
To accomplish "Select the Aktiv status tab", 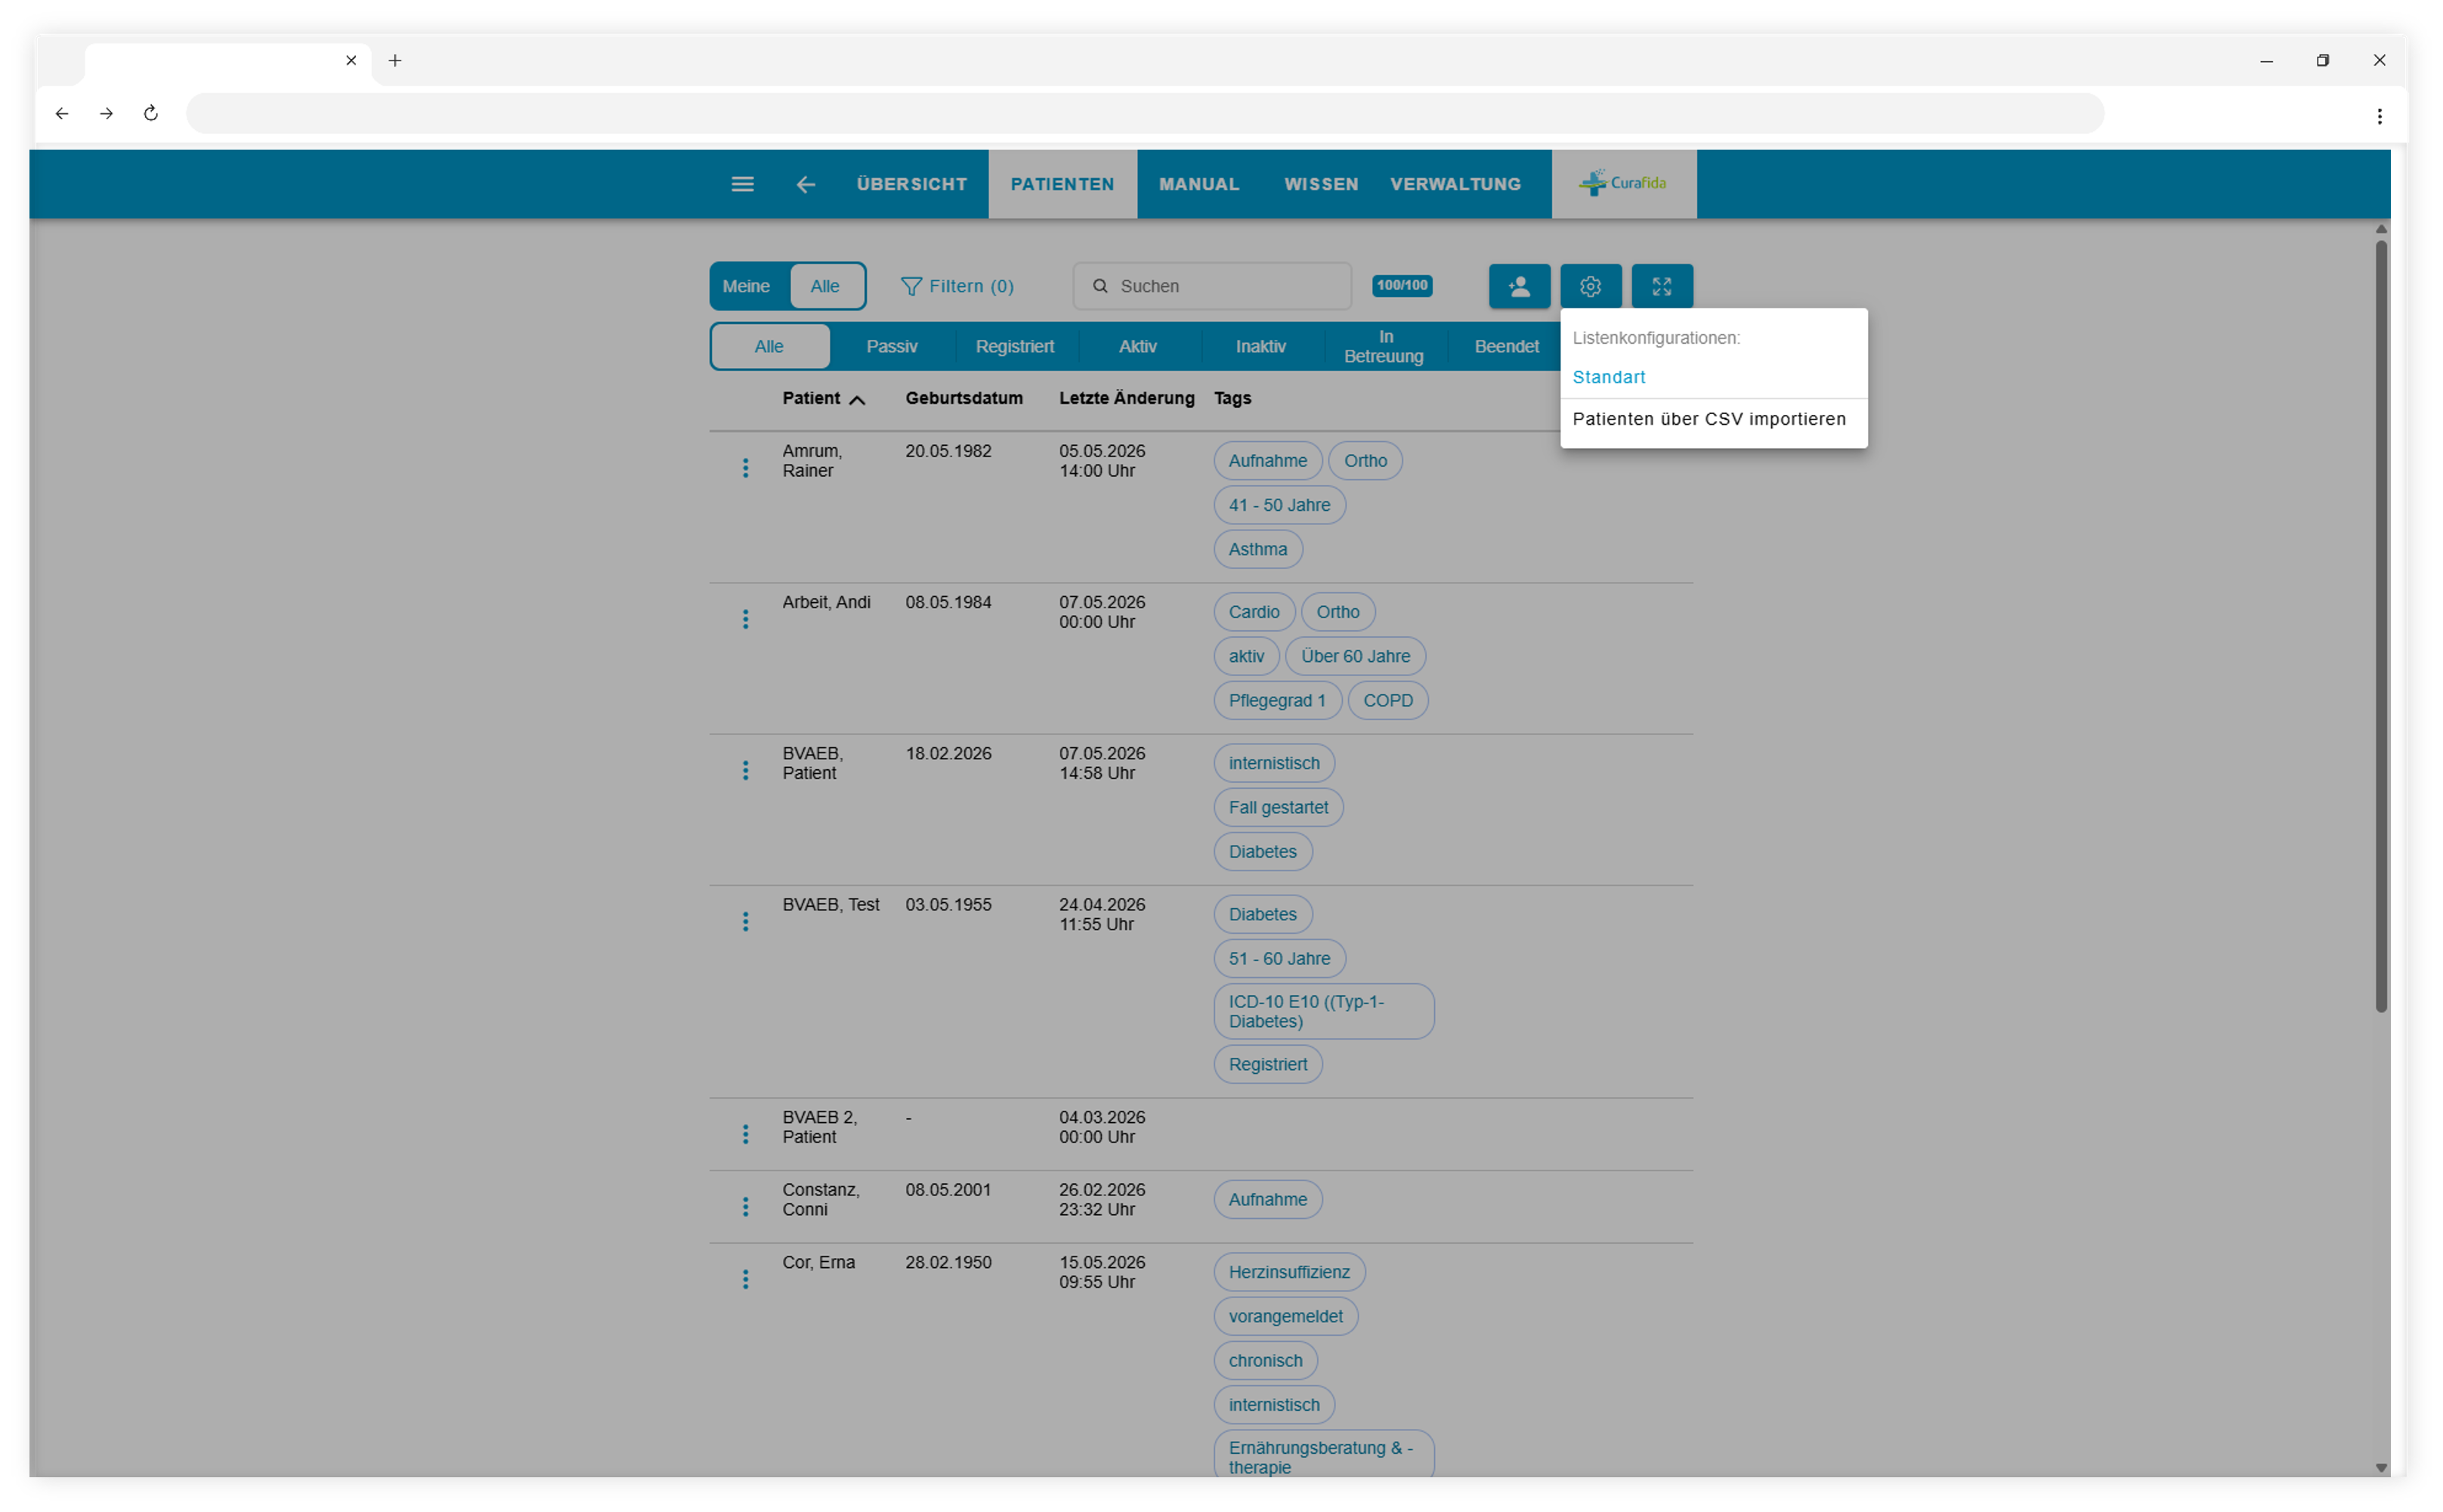I will (x=1137, y=346).
